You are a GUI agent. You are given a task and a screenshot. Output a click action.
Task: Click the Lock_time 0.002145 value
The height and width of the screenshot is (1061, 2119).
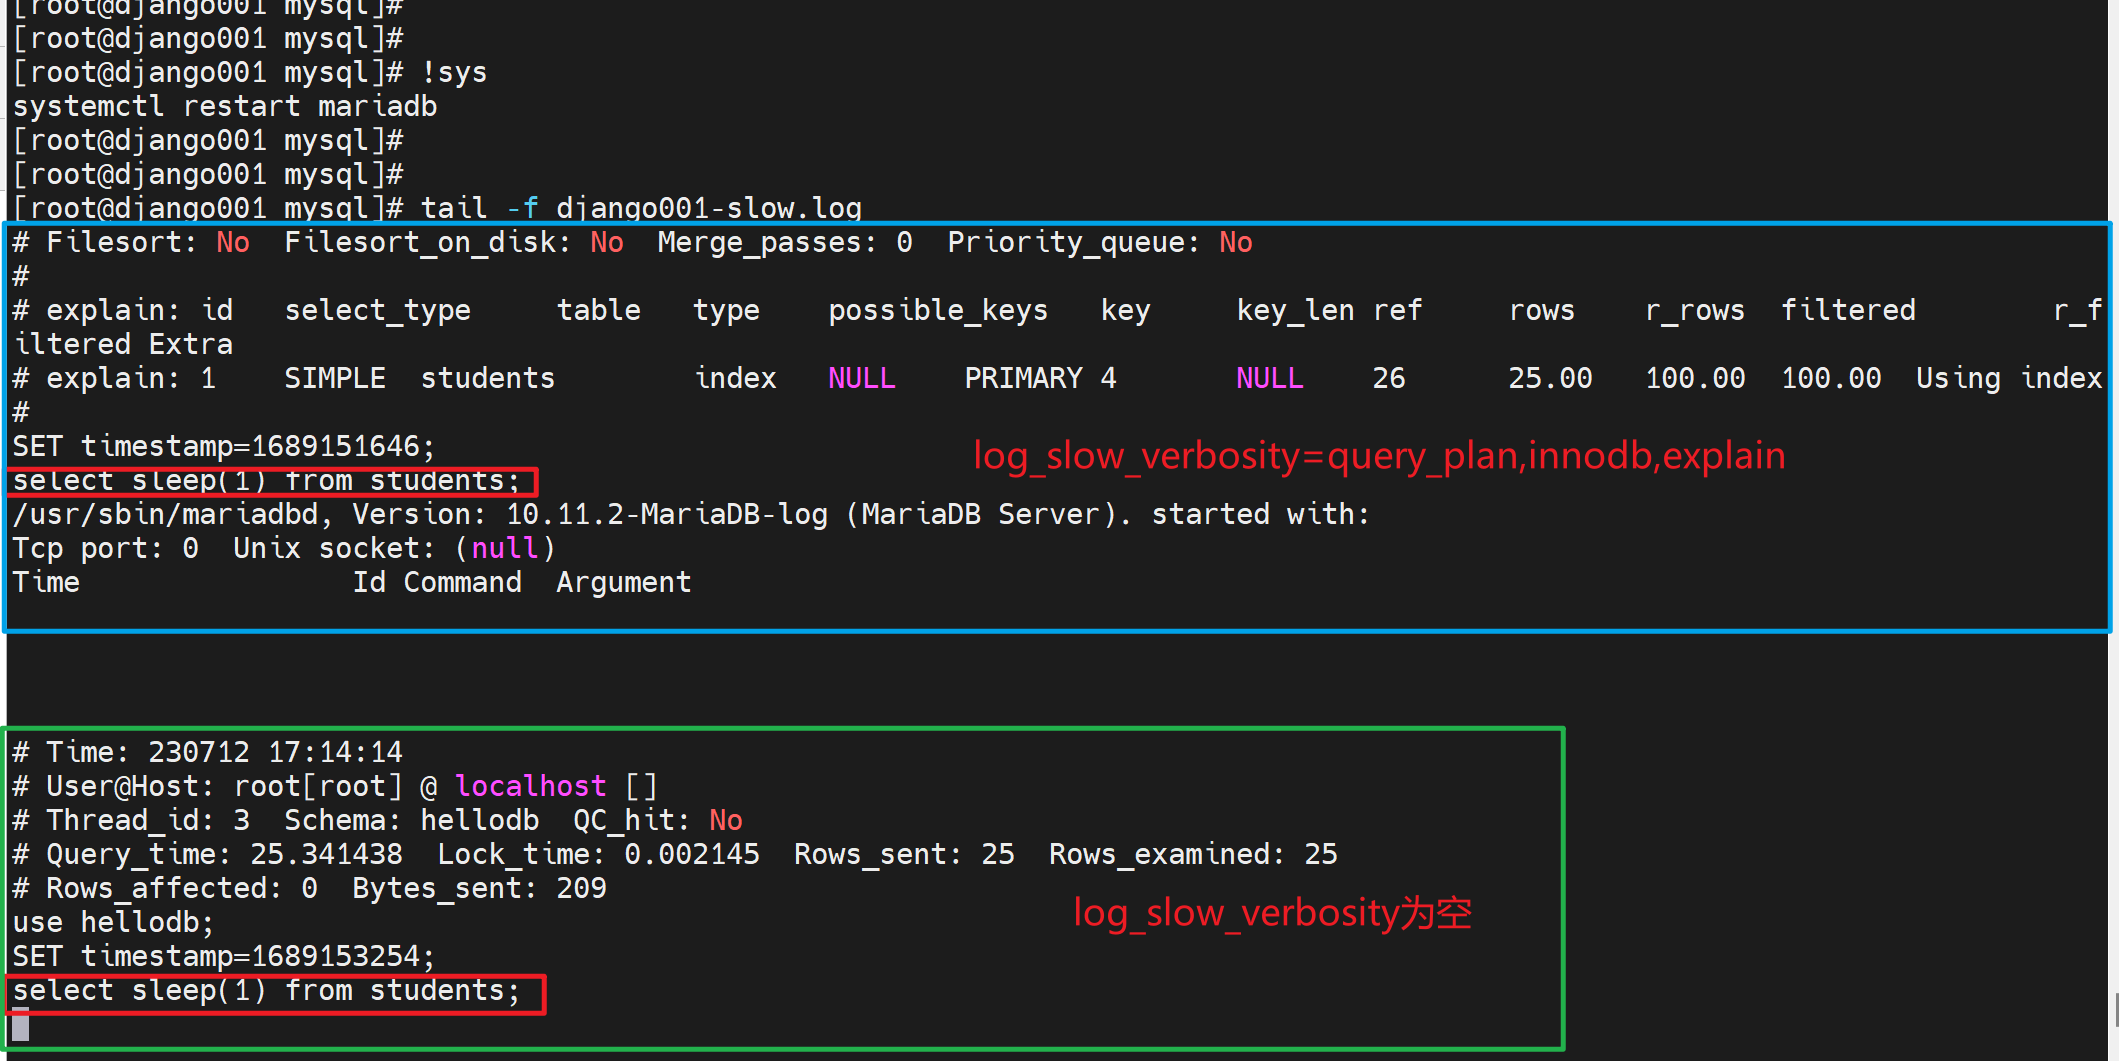691,854
